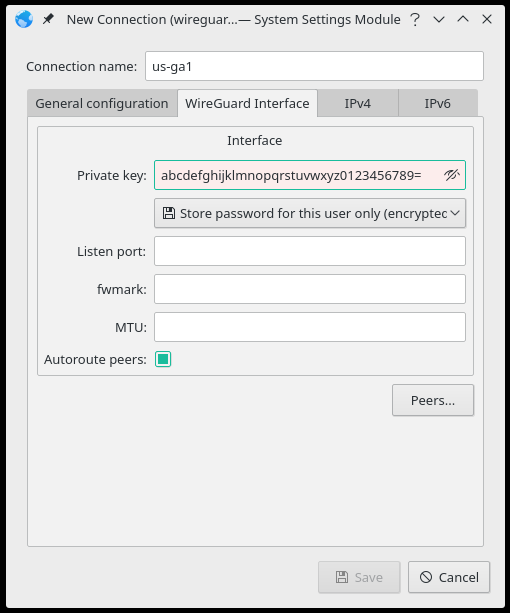Click into the MTU input field

[310, 327]
